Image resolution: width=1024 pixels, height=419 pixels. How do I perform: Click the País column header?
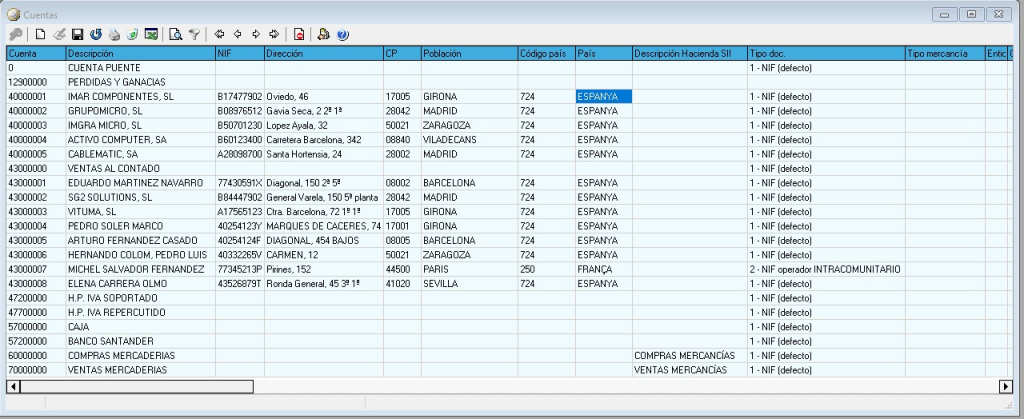coord(604,54)
